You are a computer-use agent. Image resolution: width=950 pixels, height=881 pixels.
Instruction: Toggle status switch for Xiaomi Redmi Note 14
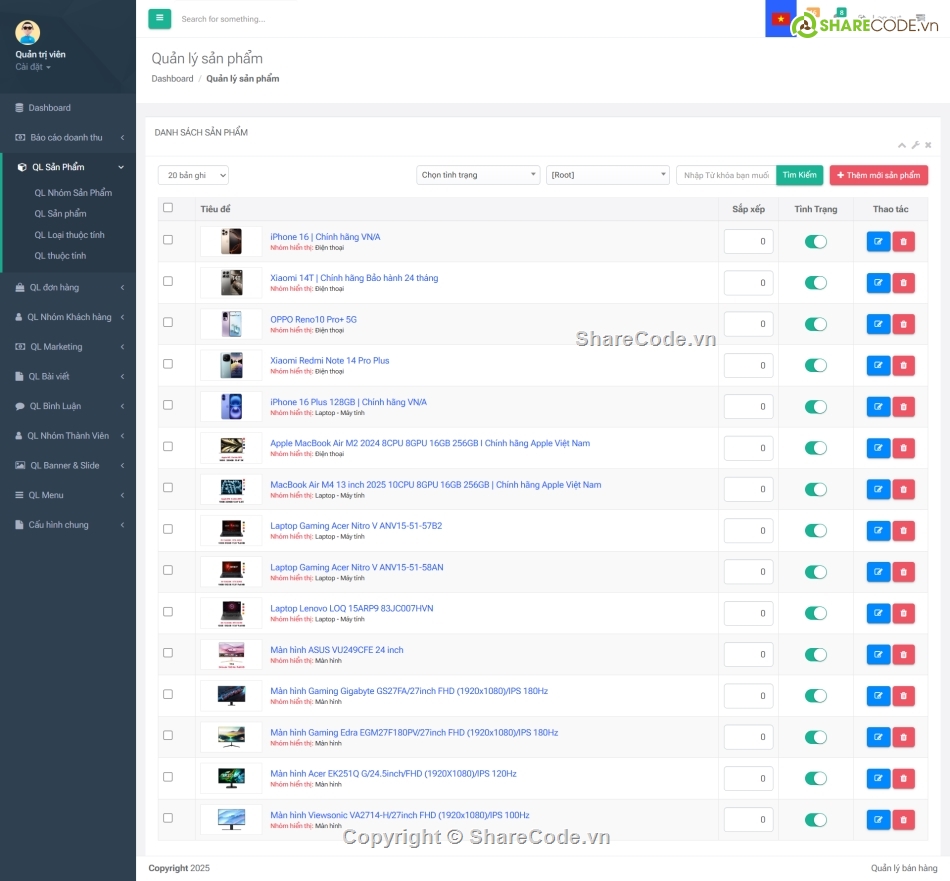[815, 365]
